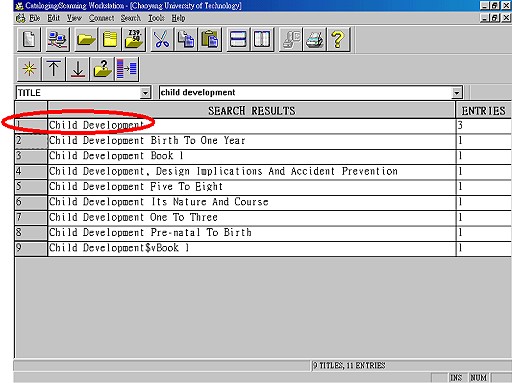This screenshot has width=512, height=383.
Task: Restore the inner document window
Action: tap(495, 18)
